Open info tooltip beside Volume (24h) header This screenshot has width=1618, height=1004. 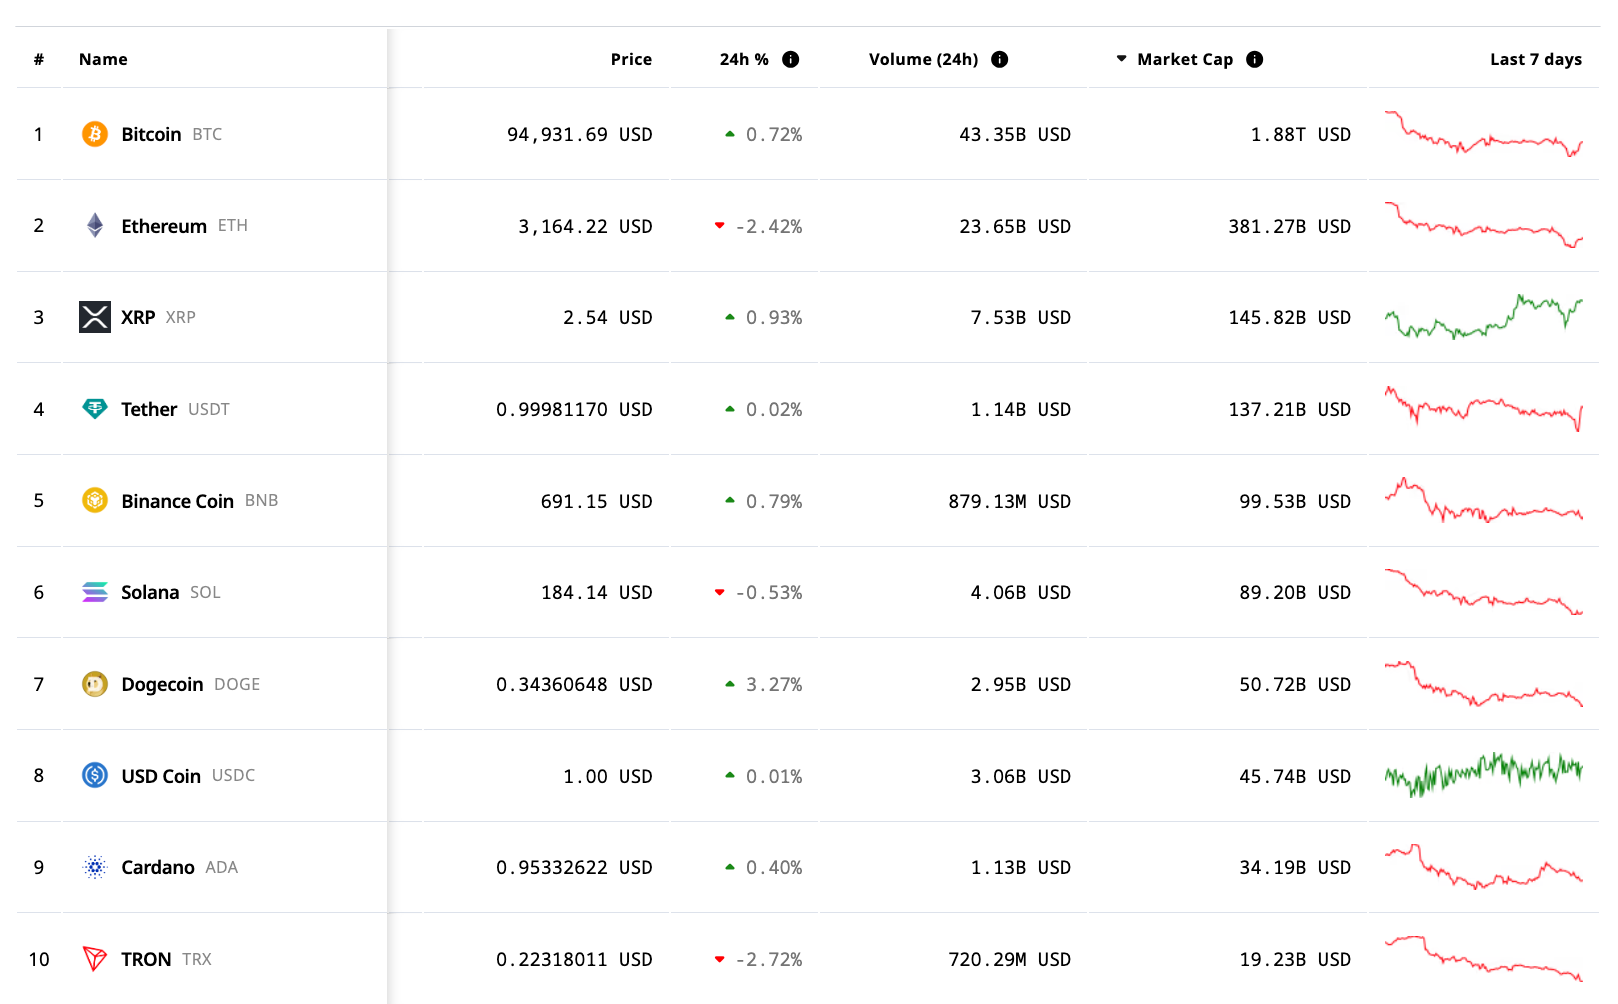tap(999, 59)
